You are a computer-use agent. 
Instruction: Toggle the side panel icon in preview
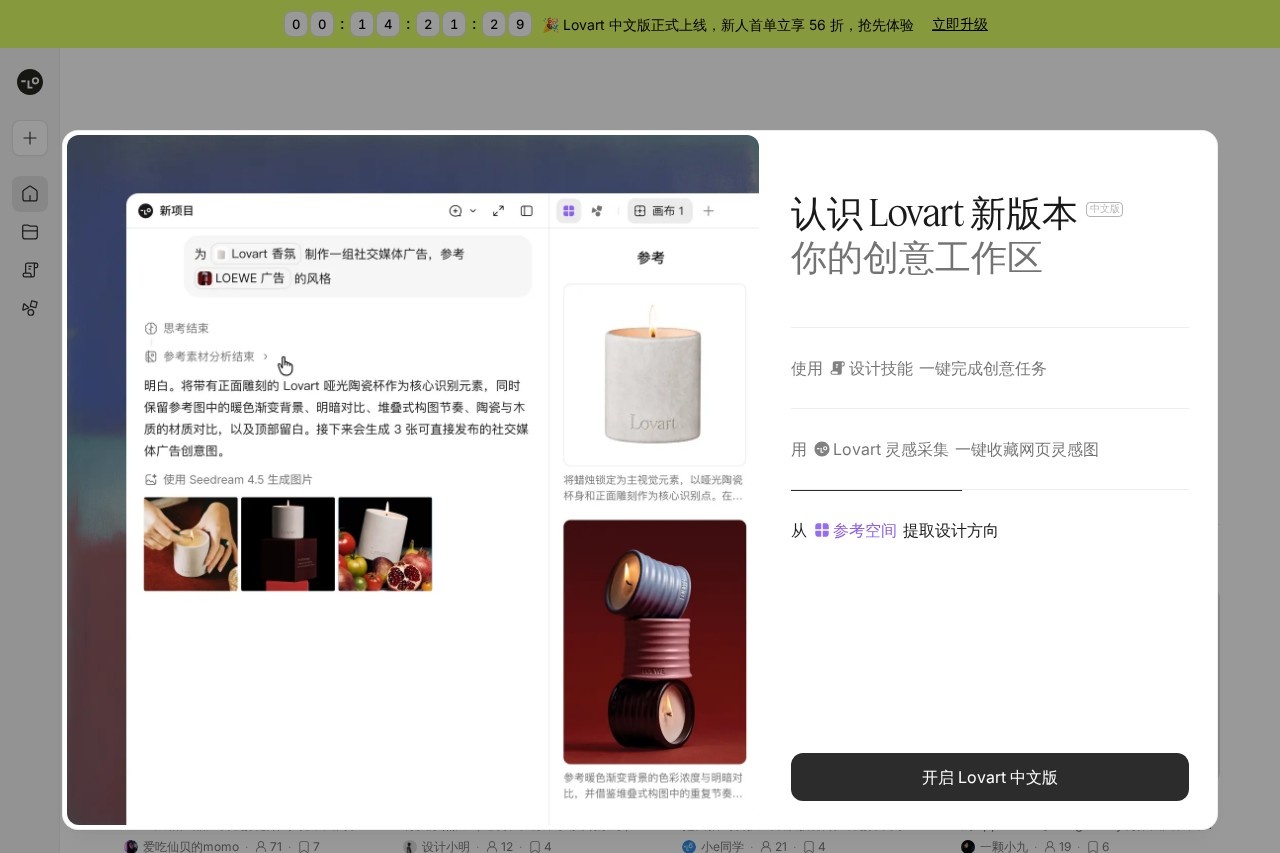point(527,211)
